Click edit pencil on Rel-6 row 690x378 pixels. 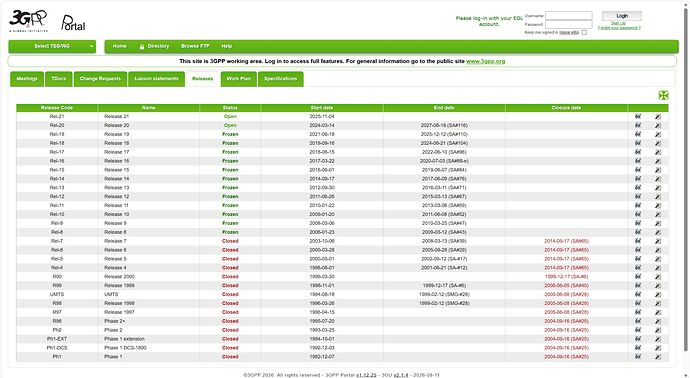(x=657, y=250)
